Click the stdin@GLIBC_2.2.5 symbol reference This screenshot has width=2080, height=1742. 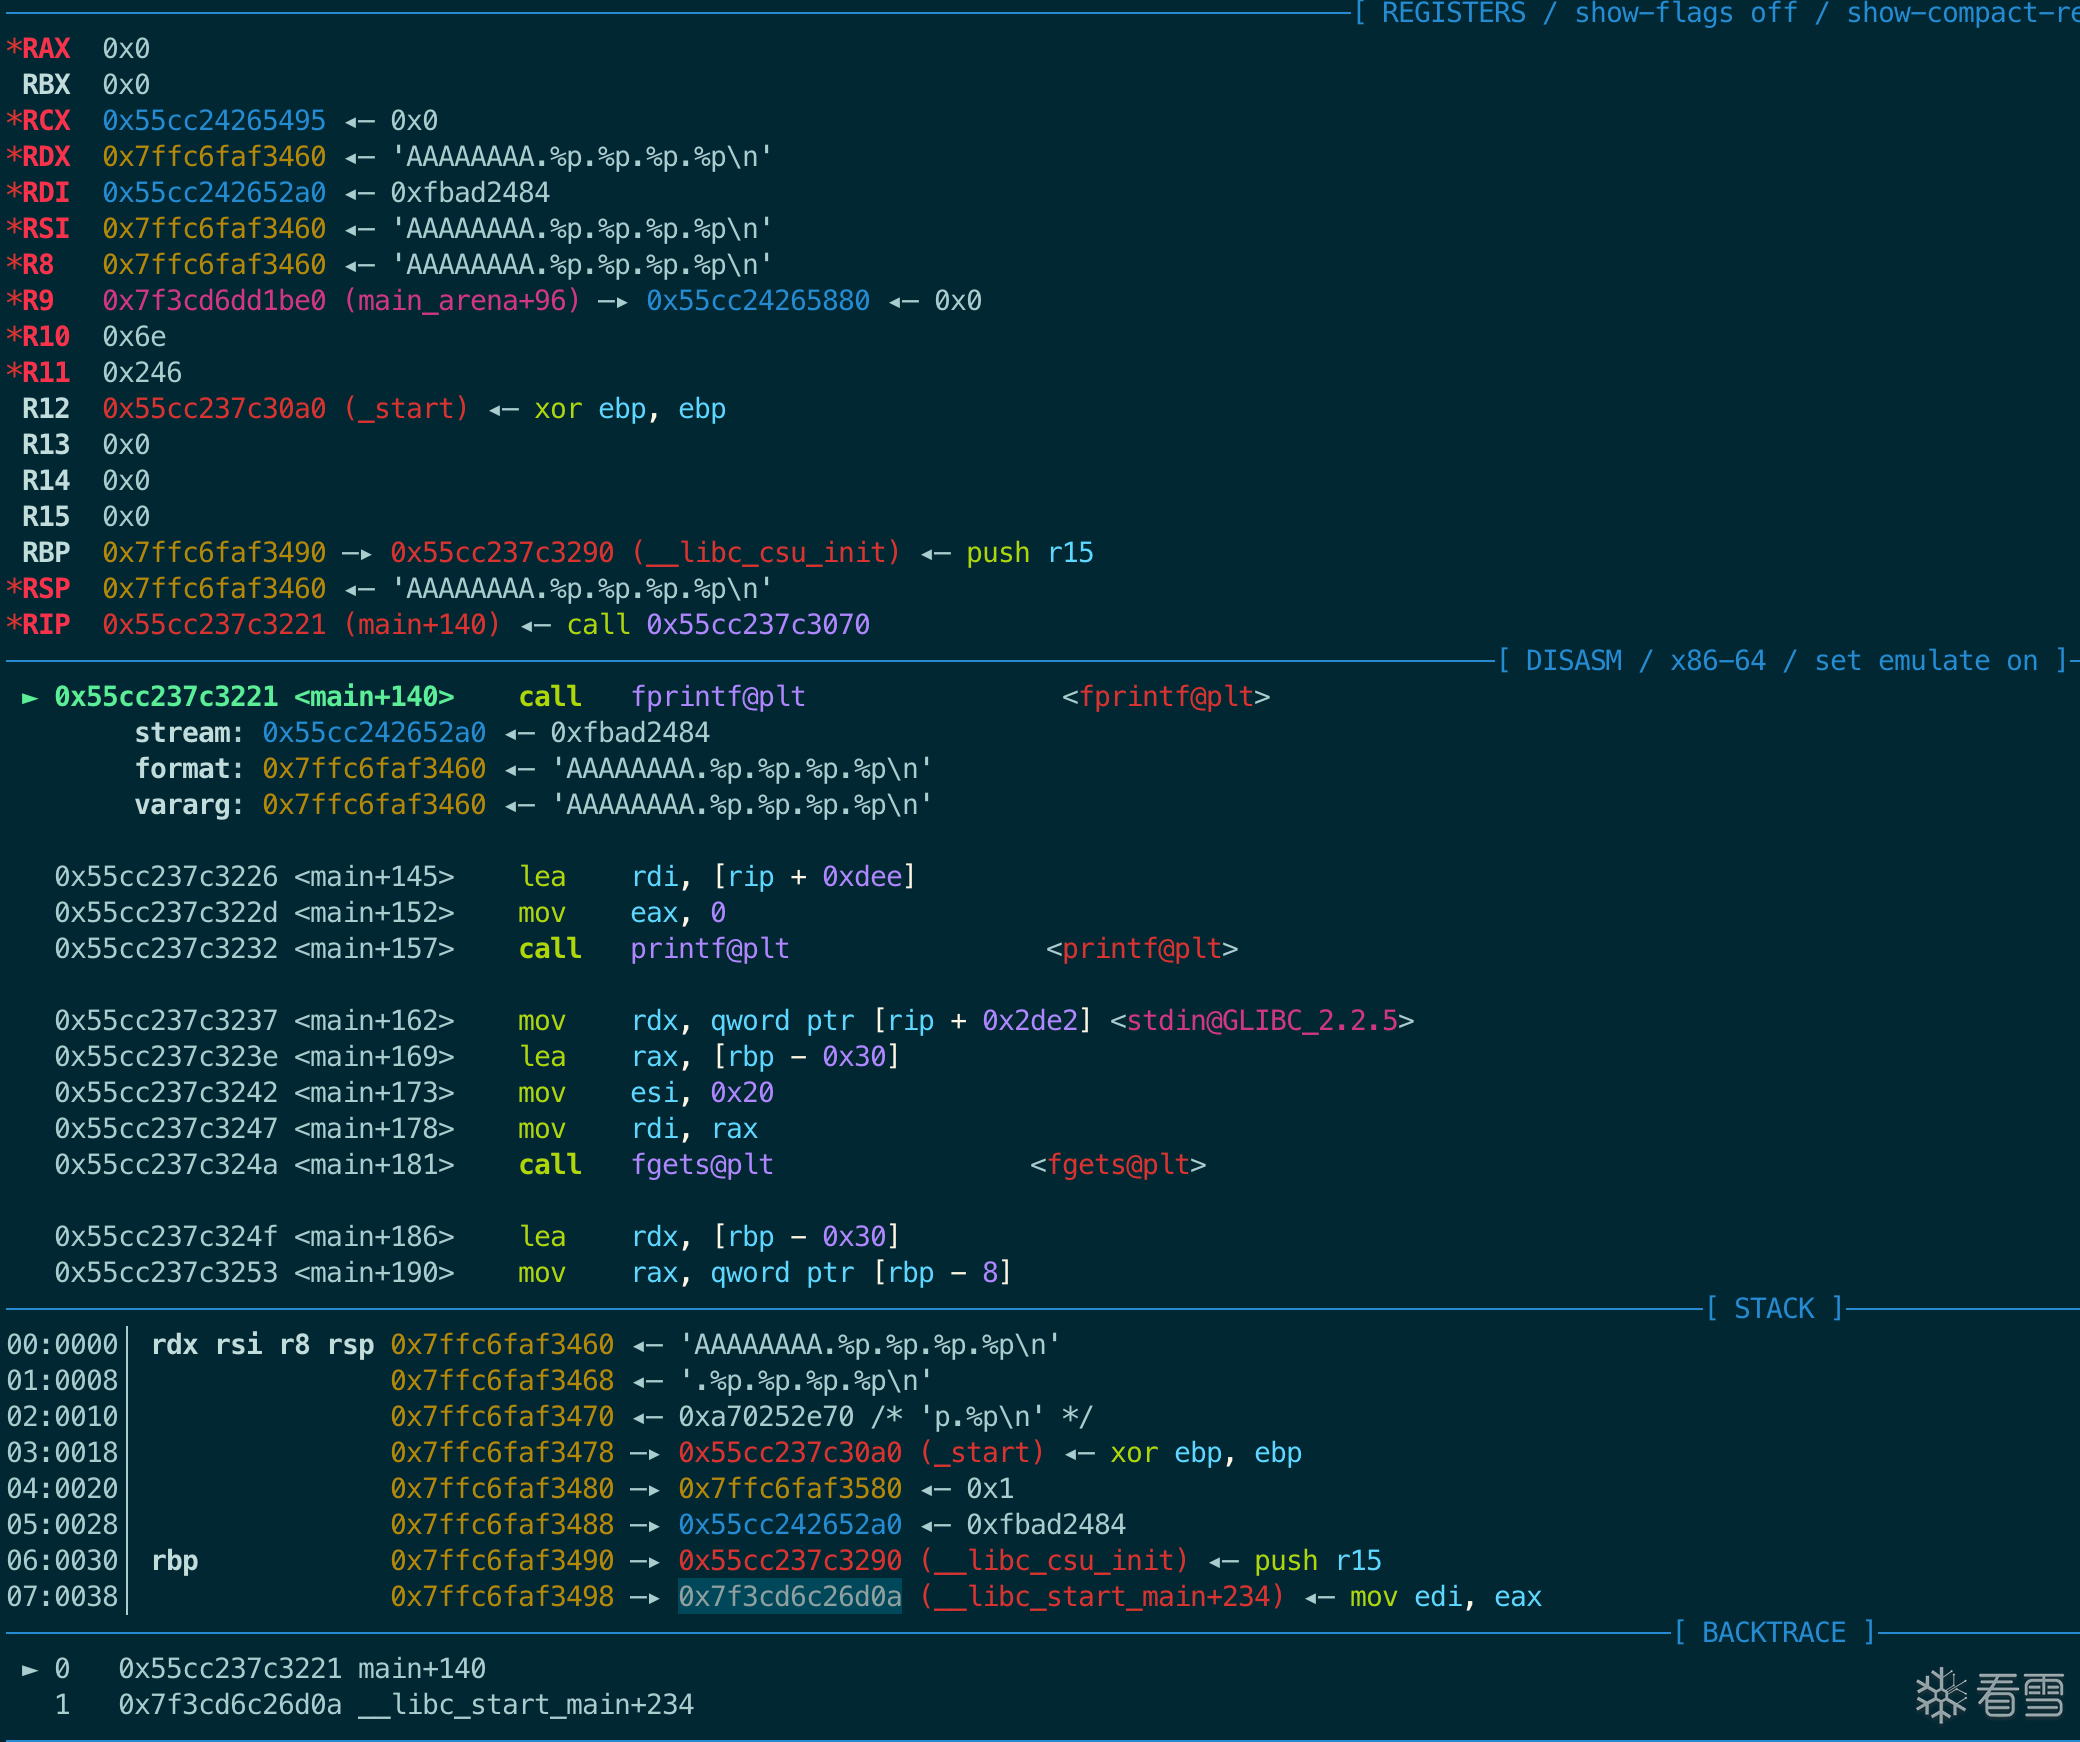1261,1021
